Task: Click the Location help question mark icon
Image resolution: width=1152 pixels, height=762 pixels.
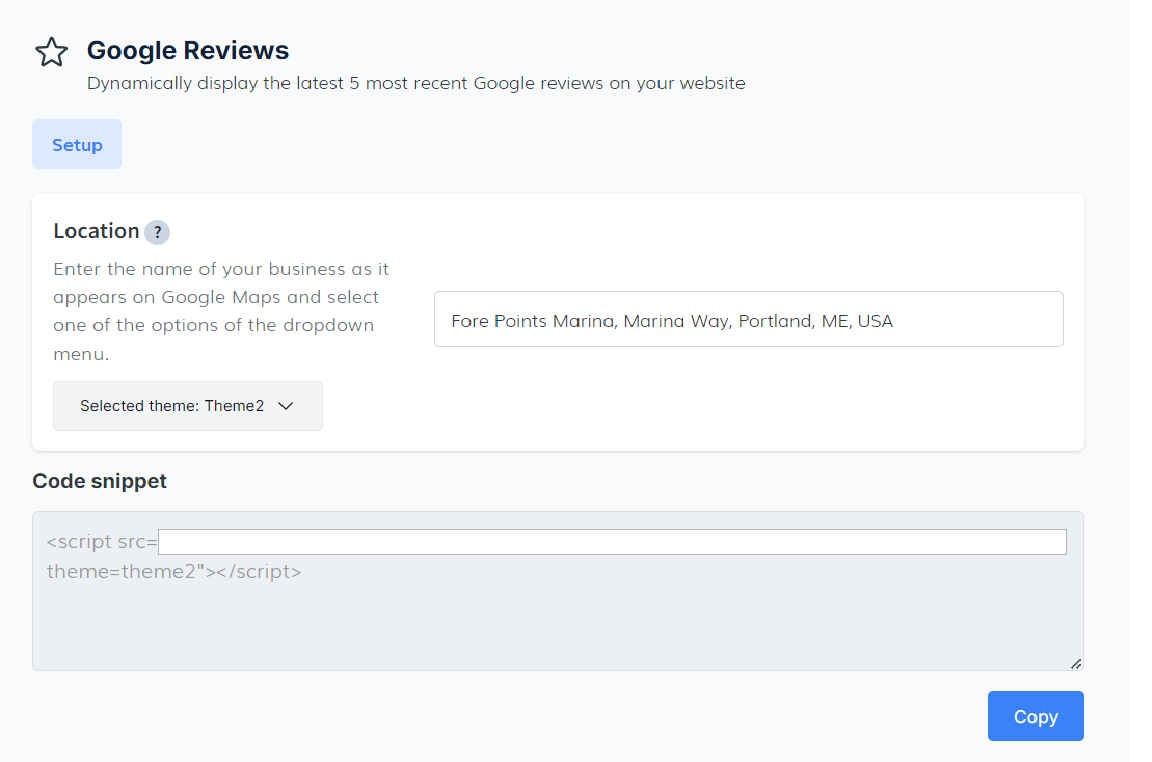Action: point(157,232)
